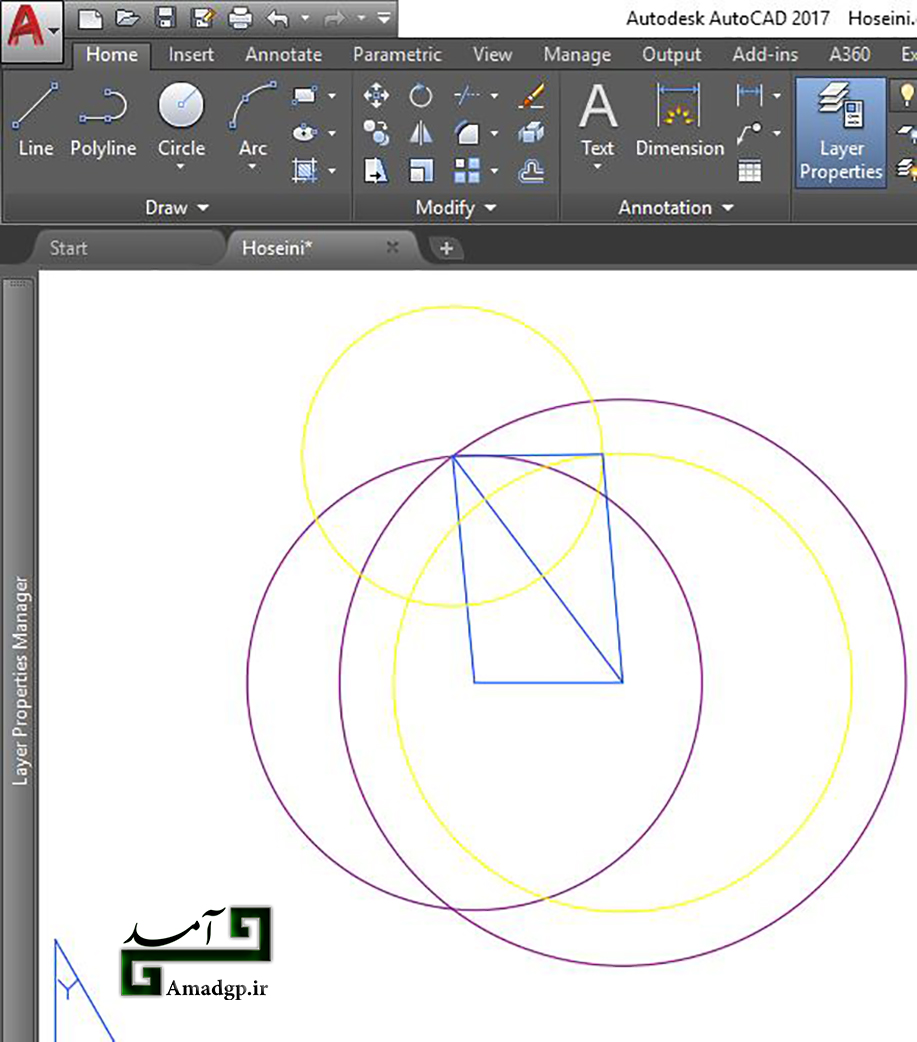Select the blue diagonal line in drawing

(538, 570)
